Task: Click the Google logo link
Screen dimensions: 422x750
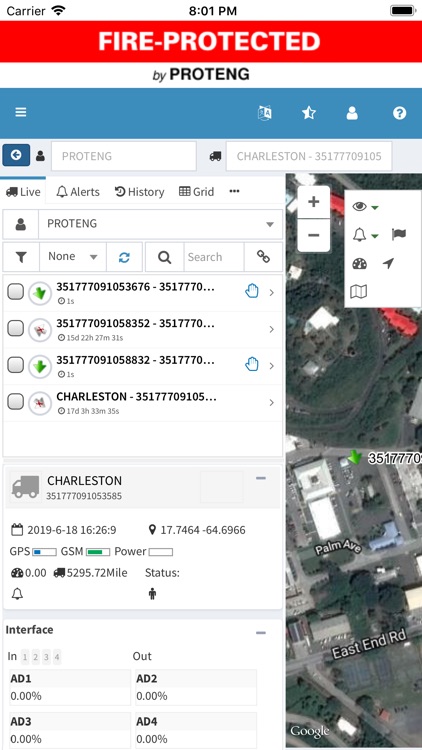Action: point(310,731)
